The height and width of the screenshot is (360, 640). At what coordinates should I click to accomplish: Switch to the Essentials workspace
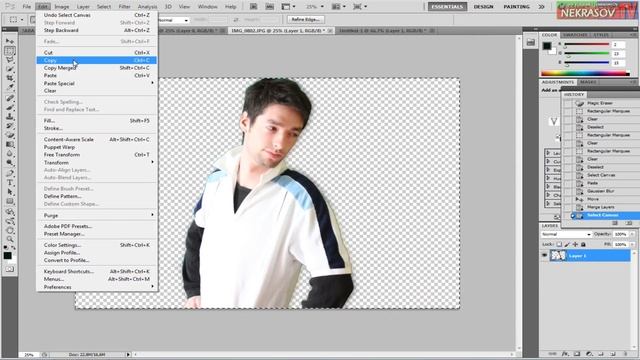[x=448, y=7]
